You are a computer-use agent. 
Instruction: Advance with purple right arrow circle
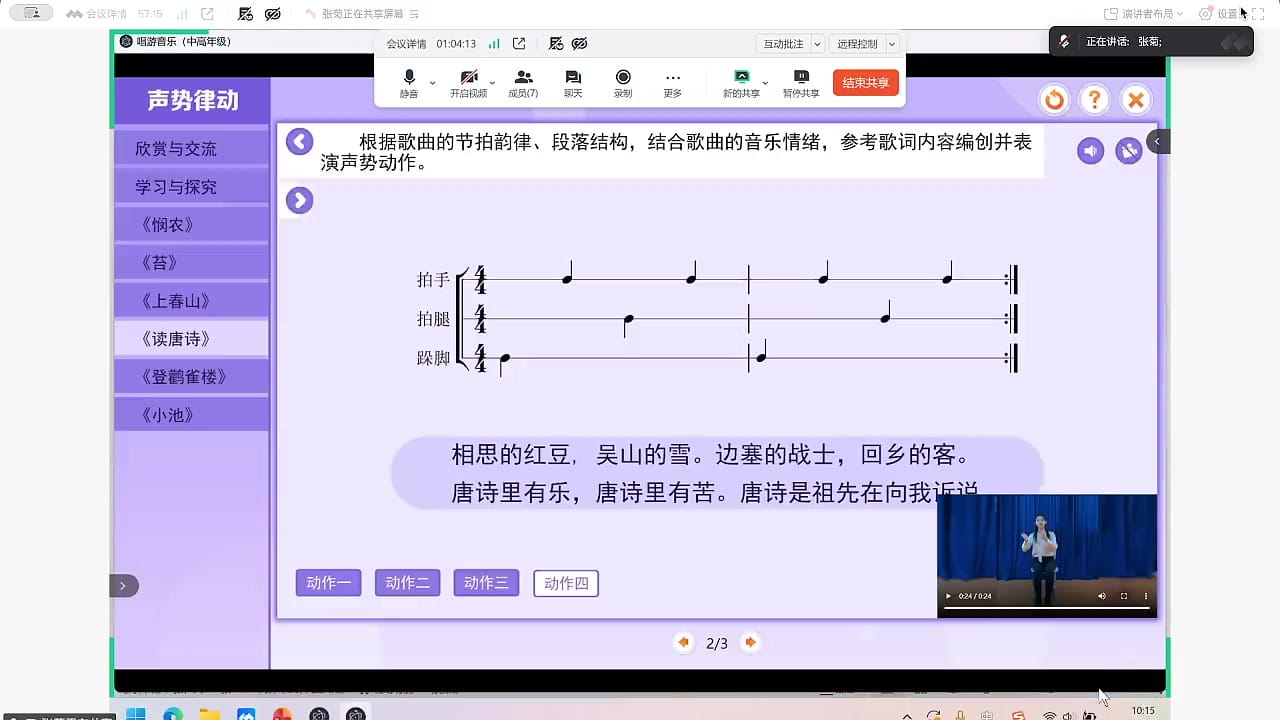(299, 201)
